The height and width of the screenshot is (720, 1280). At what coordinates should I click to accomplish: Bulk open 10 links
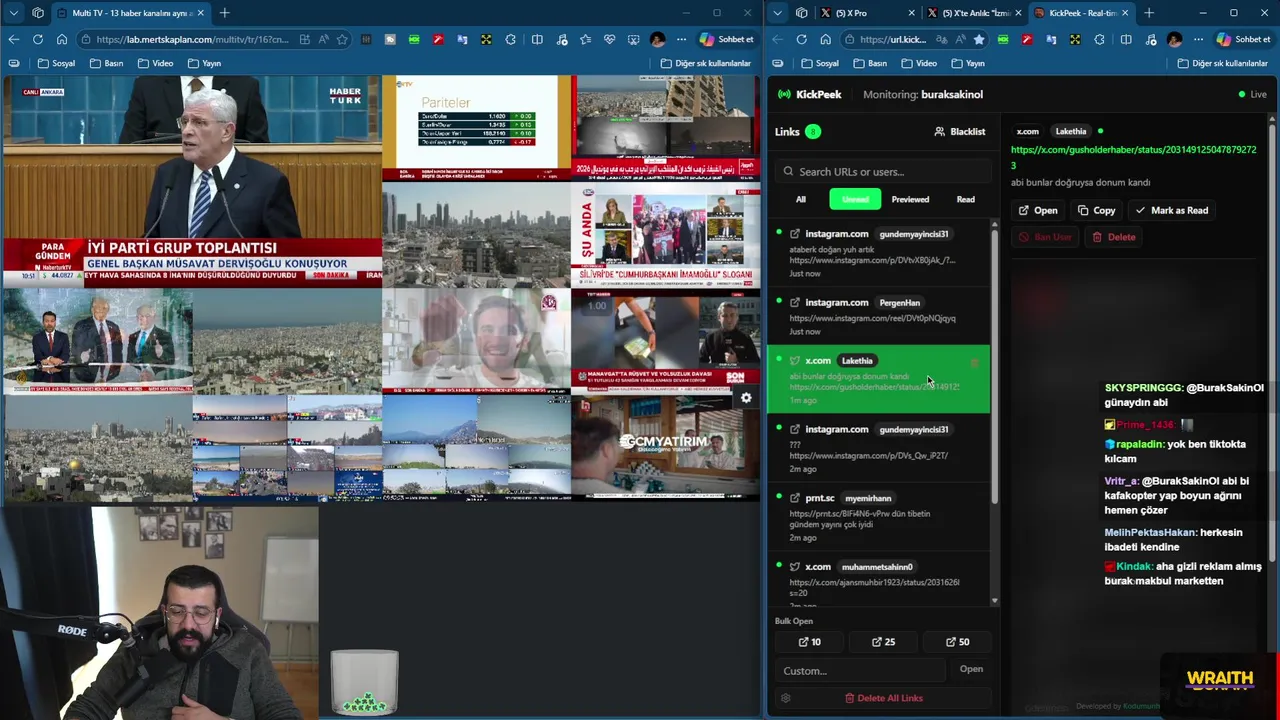(x=810, y=642)
